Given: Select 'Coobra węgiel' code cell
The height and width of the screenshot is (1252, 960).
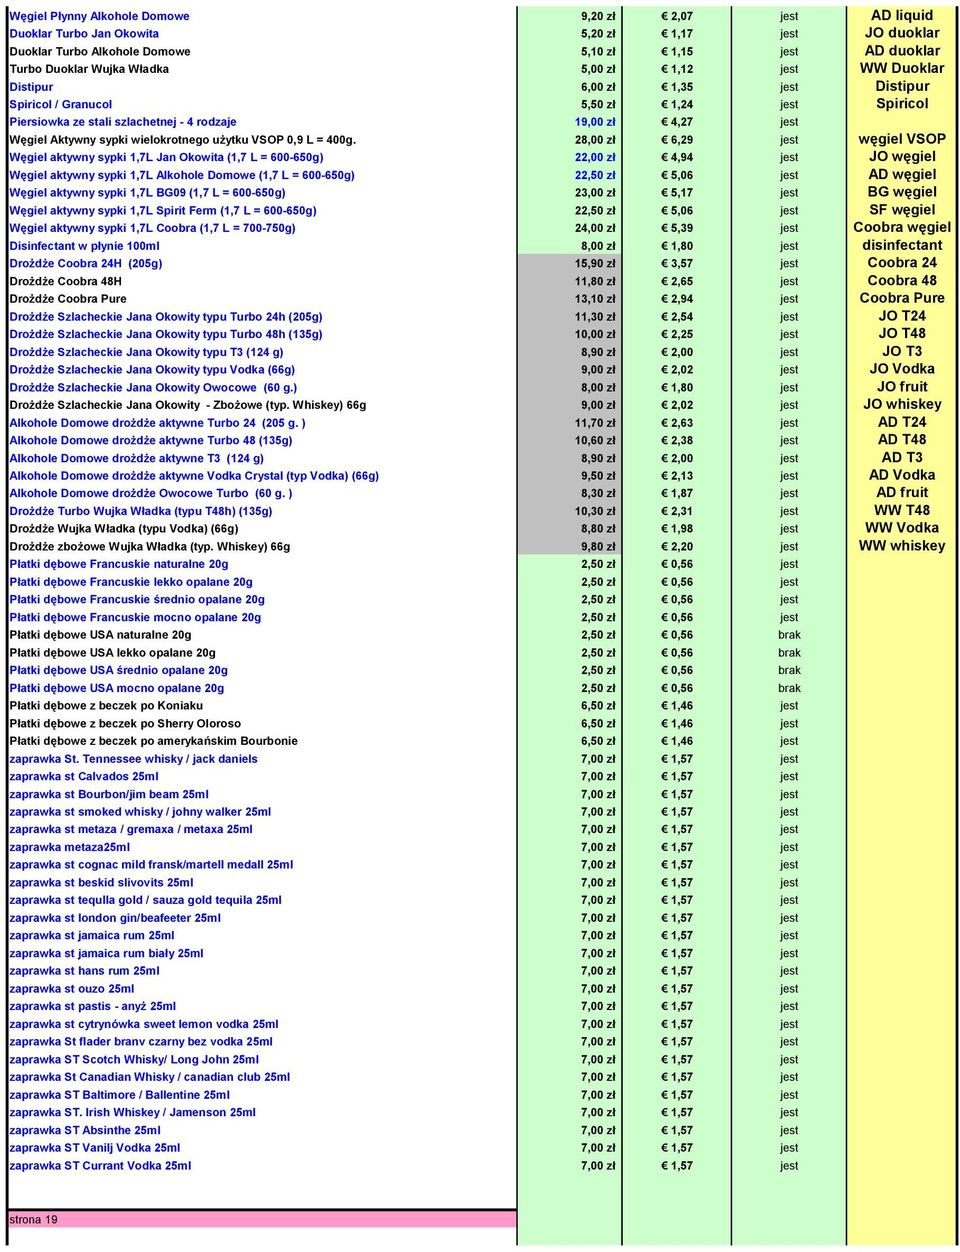Looking at the screenshot, I should (x=902, y=228).
